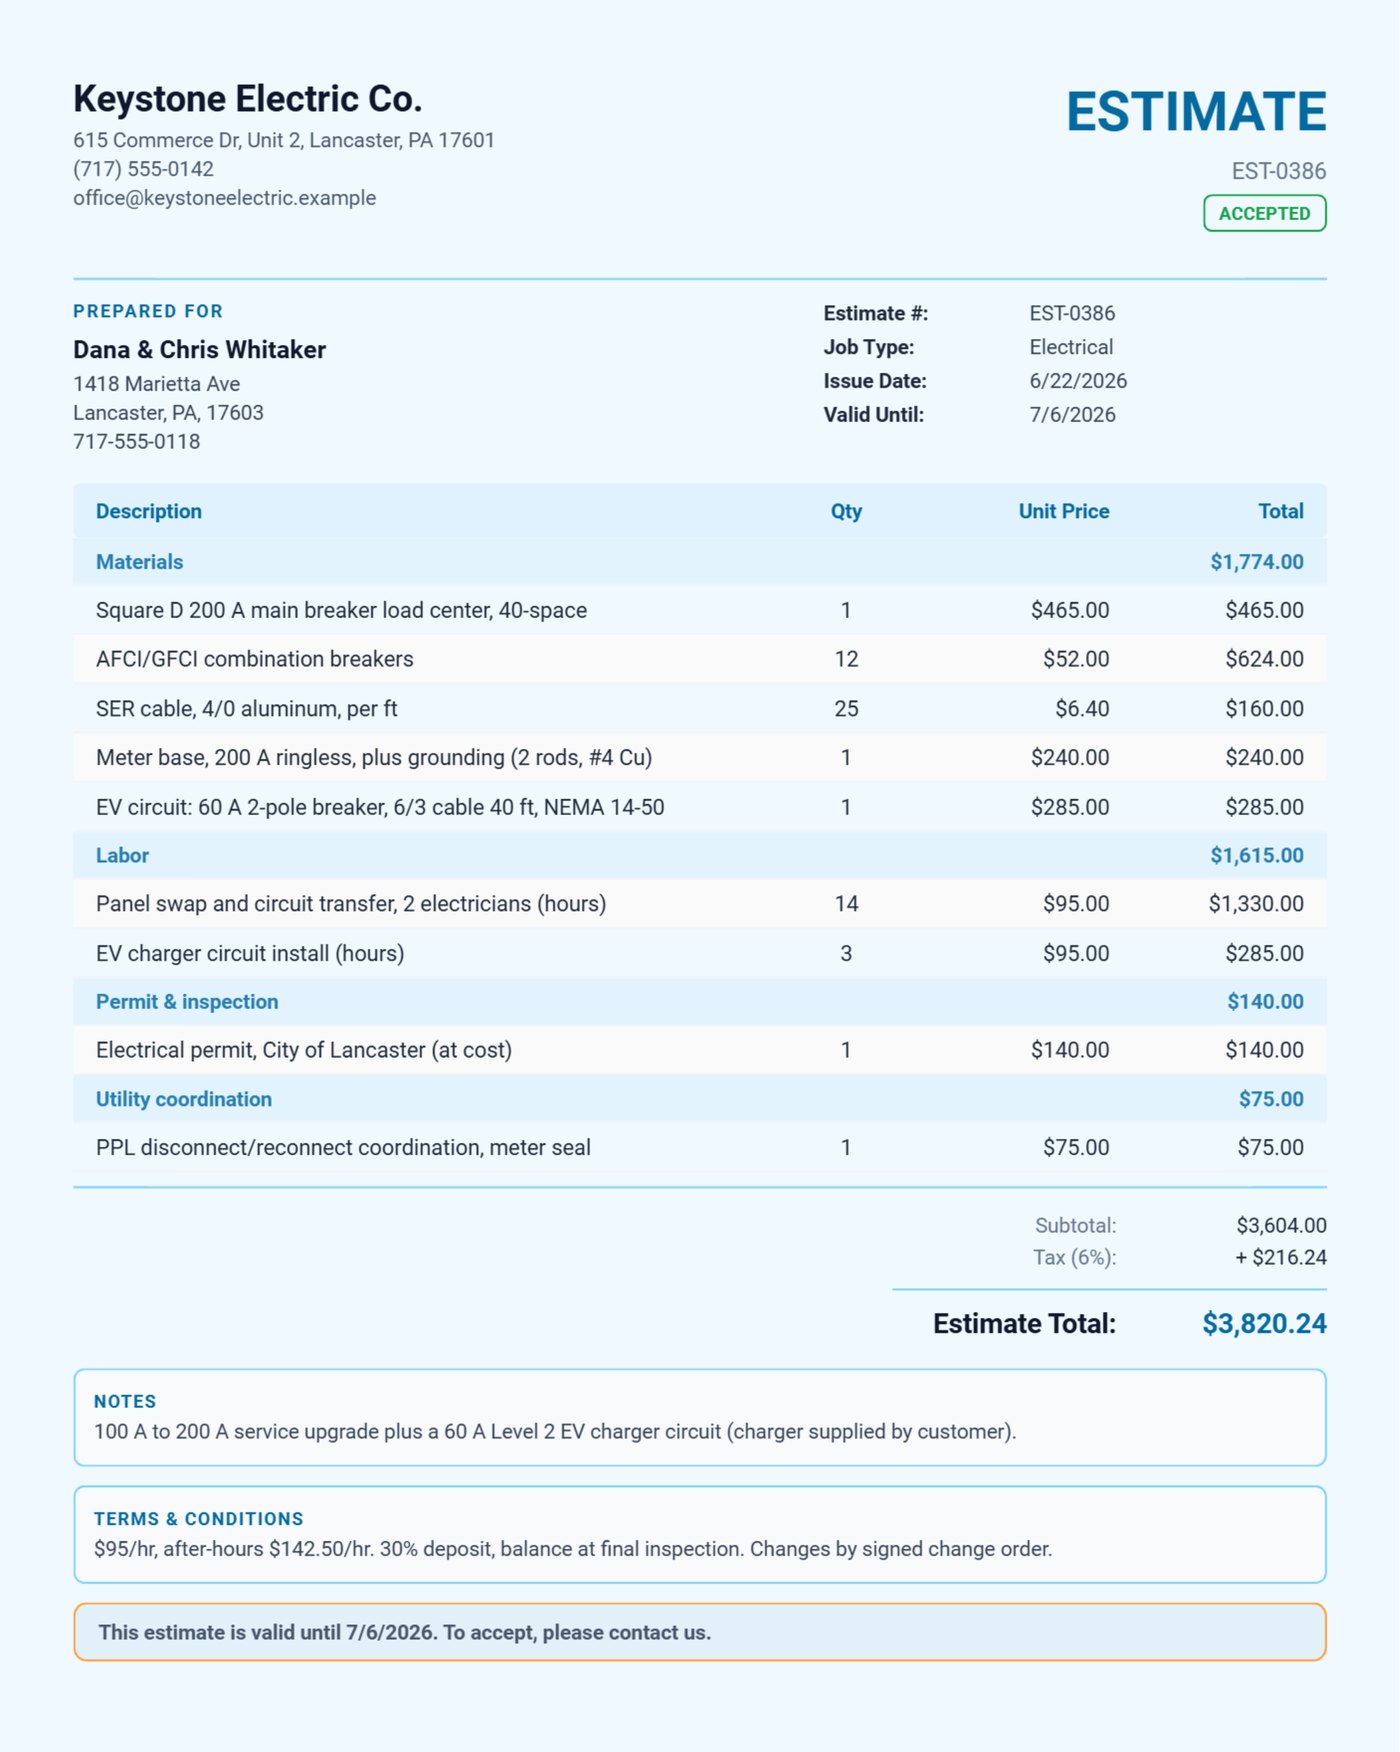The image size is (1400, 1752).
Task: Select the Keystone Electric Co. company name
Action: 248,99
